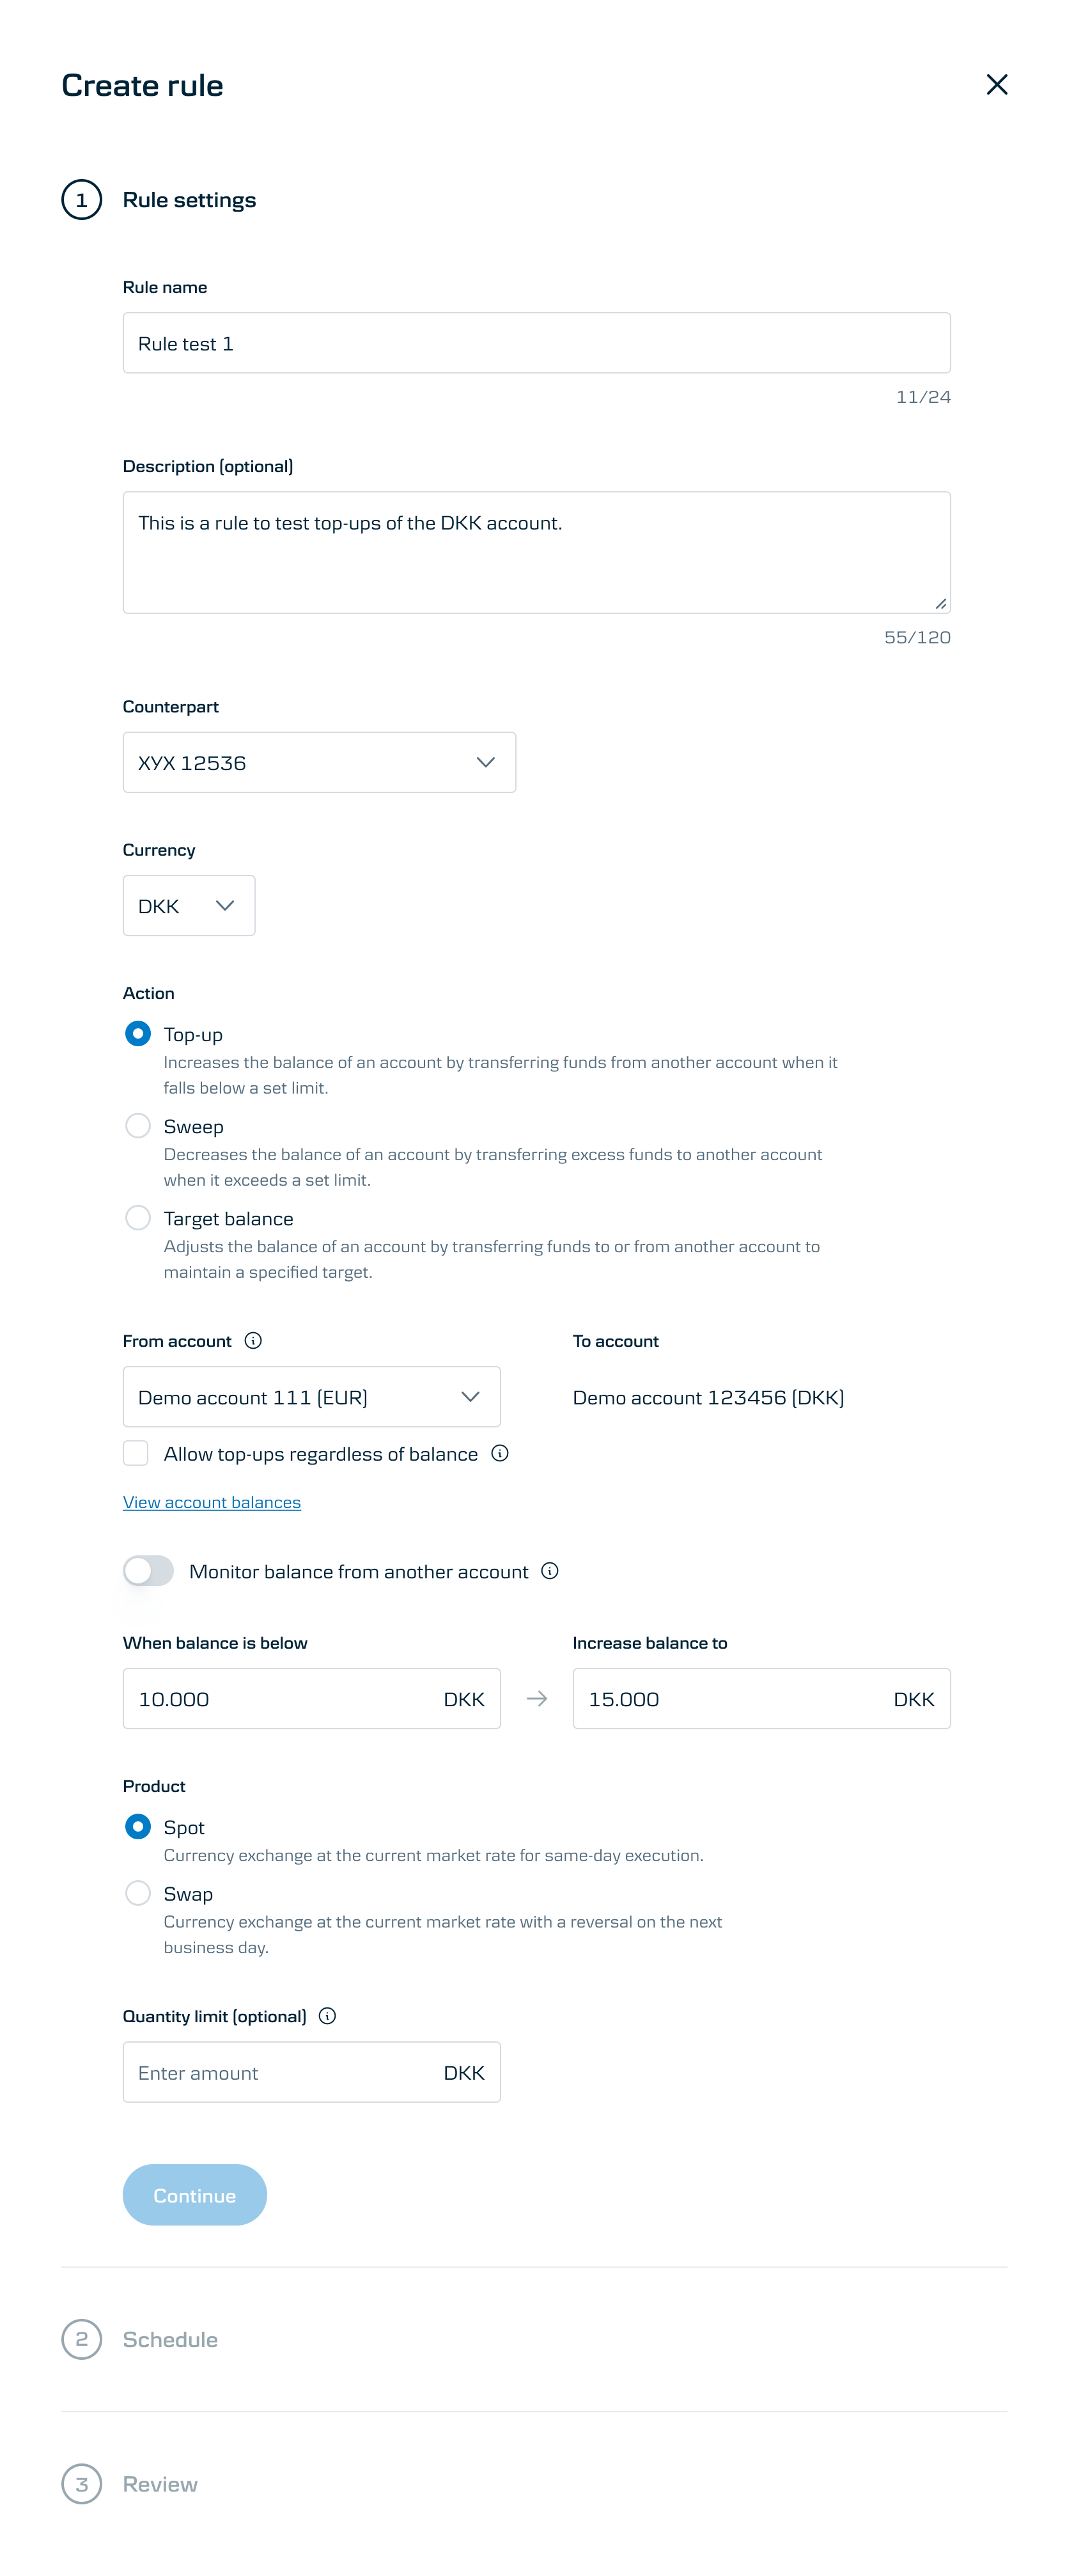This screenshot has width=1074, height=2576.
Task: Select the Sweep action
Action: tap(137, 1126)
